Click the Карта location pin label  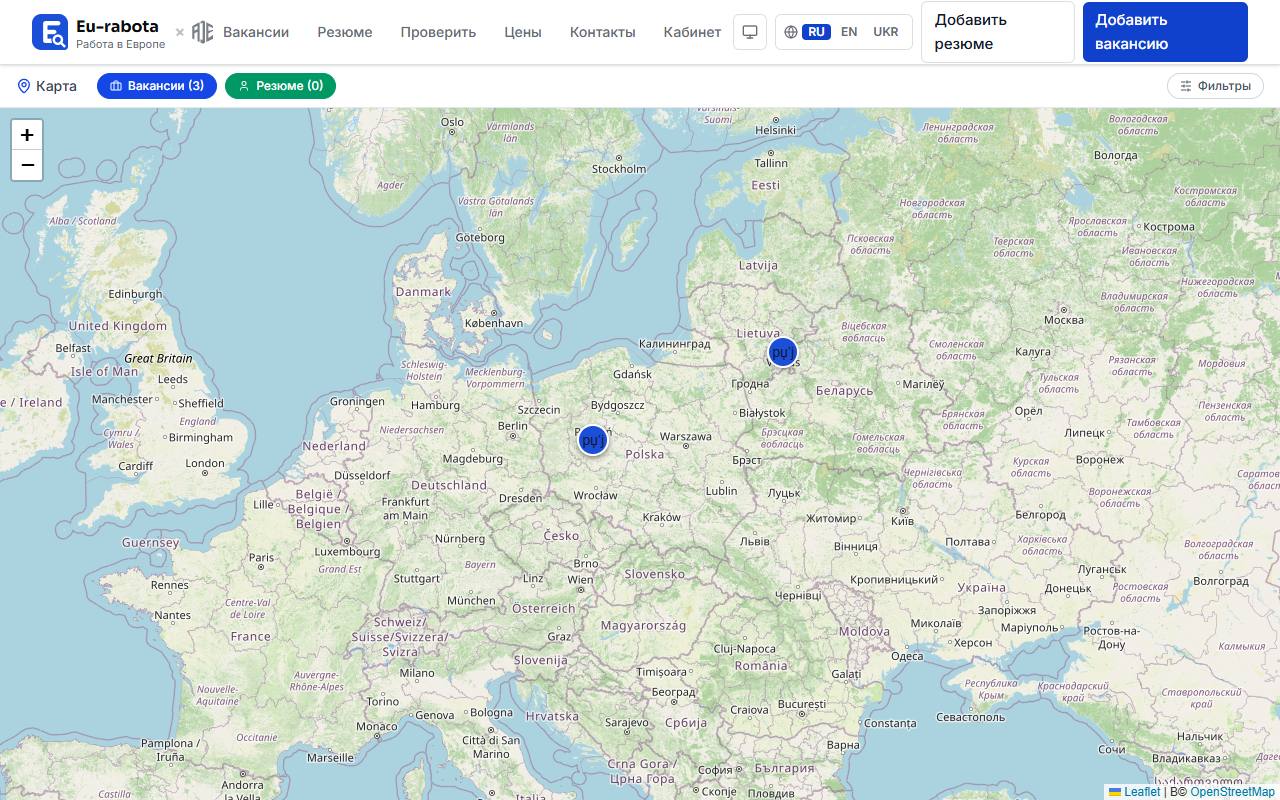[x=47, y=86]
